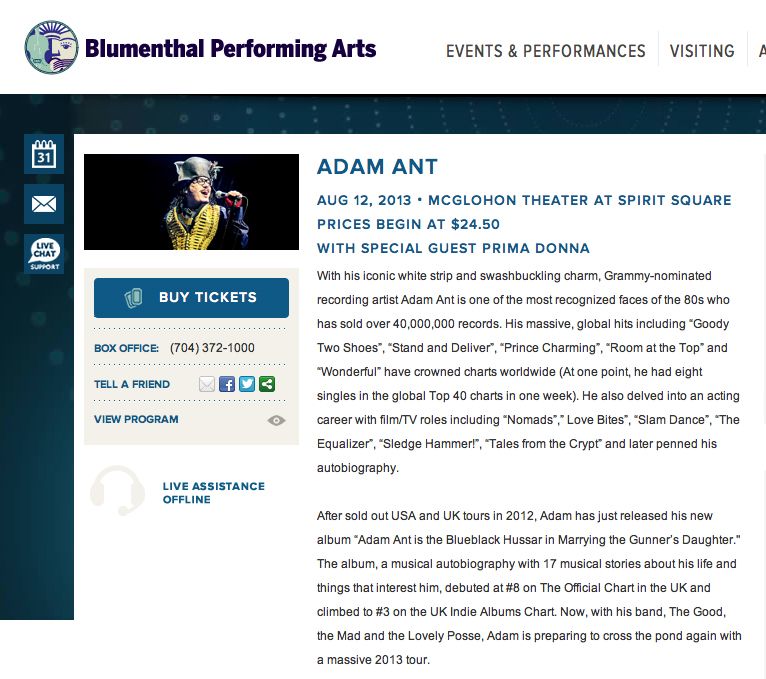Click the green share icon
Image resolution: width=766 pixels, height=679 pixels.
tap(267, 384)
